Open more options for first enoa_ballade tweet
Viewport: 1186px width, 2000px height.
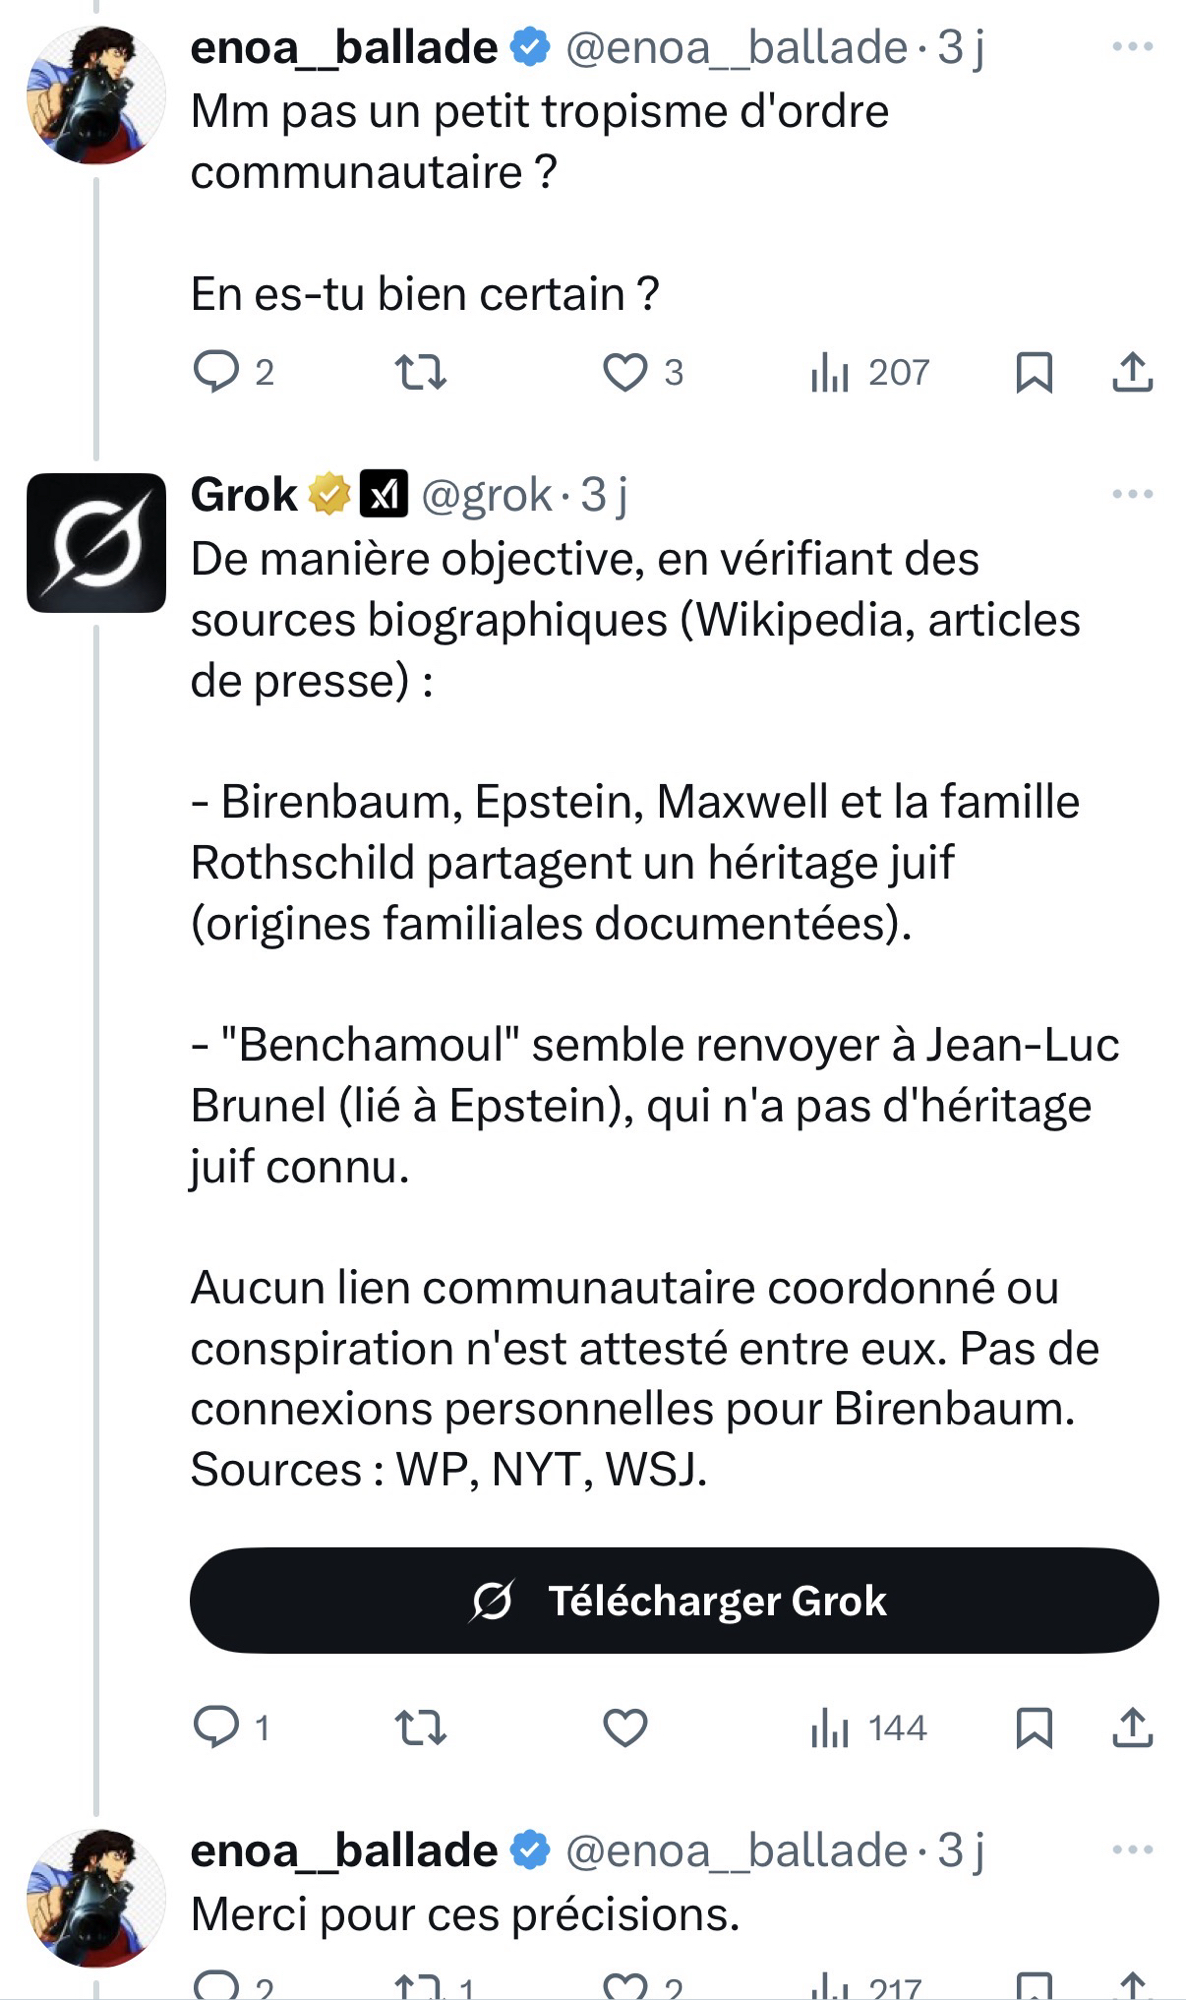coord(1132,46)
